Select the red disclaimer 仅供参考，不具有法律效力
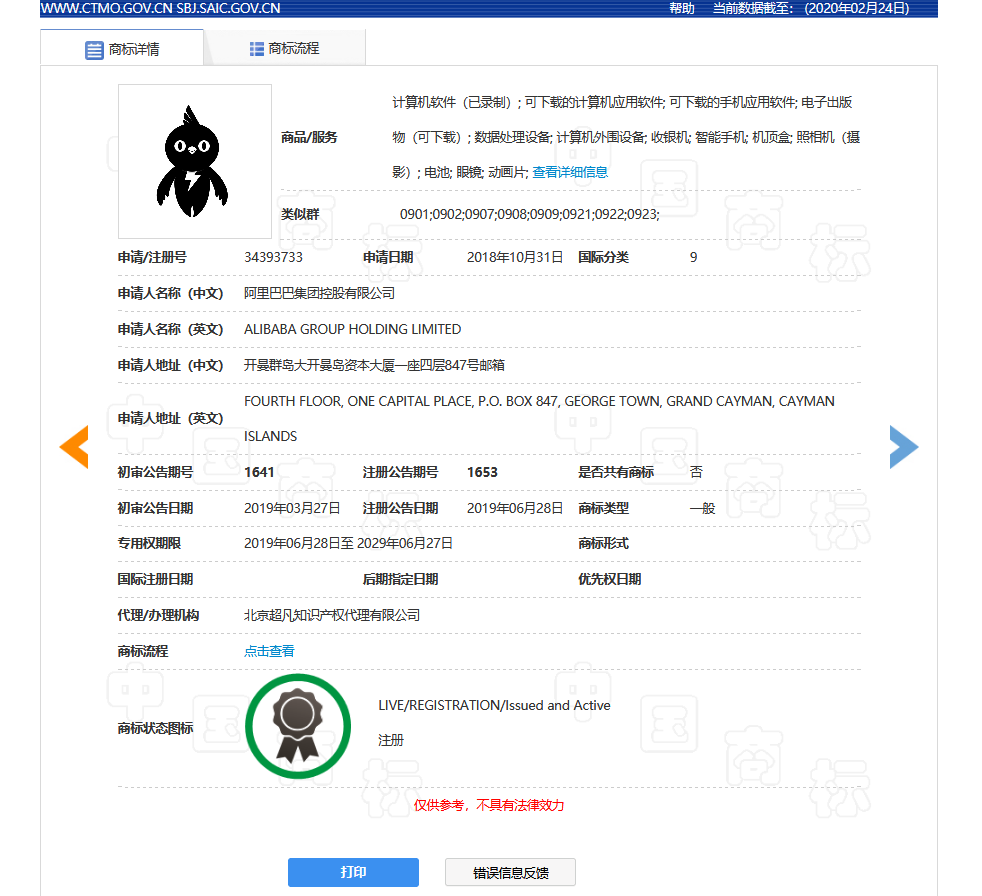Screen dimensions: 982x896 (489, 805)
